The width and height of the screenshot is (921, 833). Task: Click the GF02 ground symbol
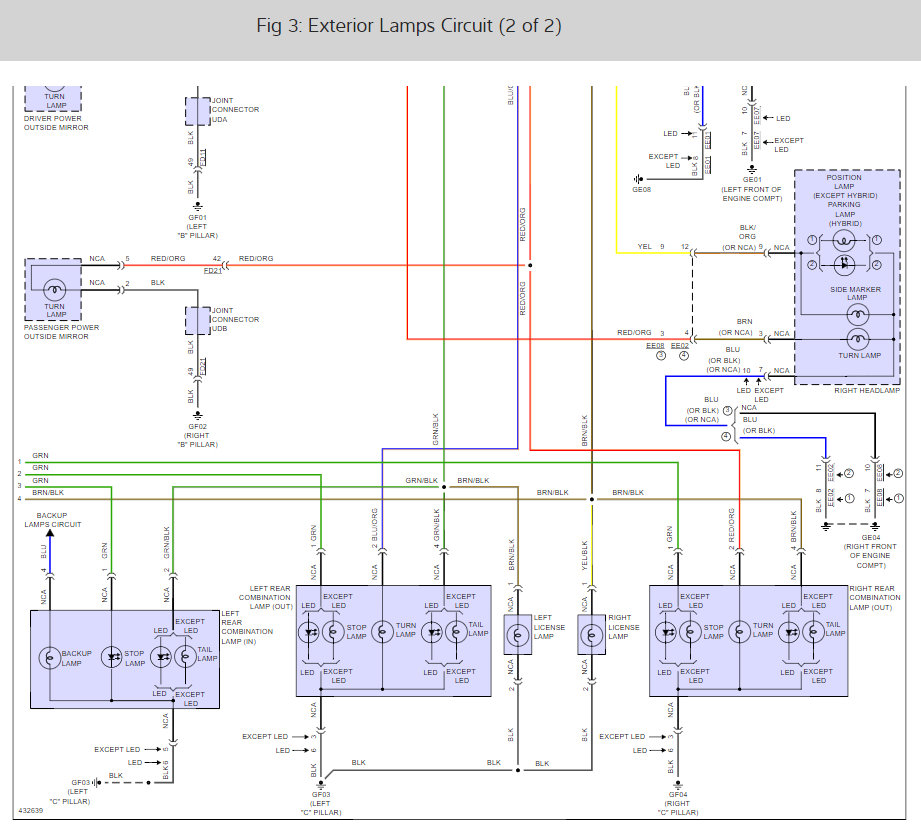[198, 416]
